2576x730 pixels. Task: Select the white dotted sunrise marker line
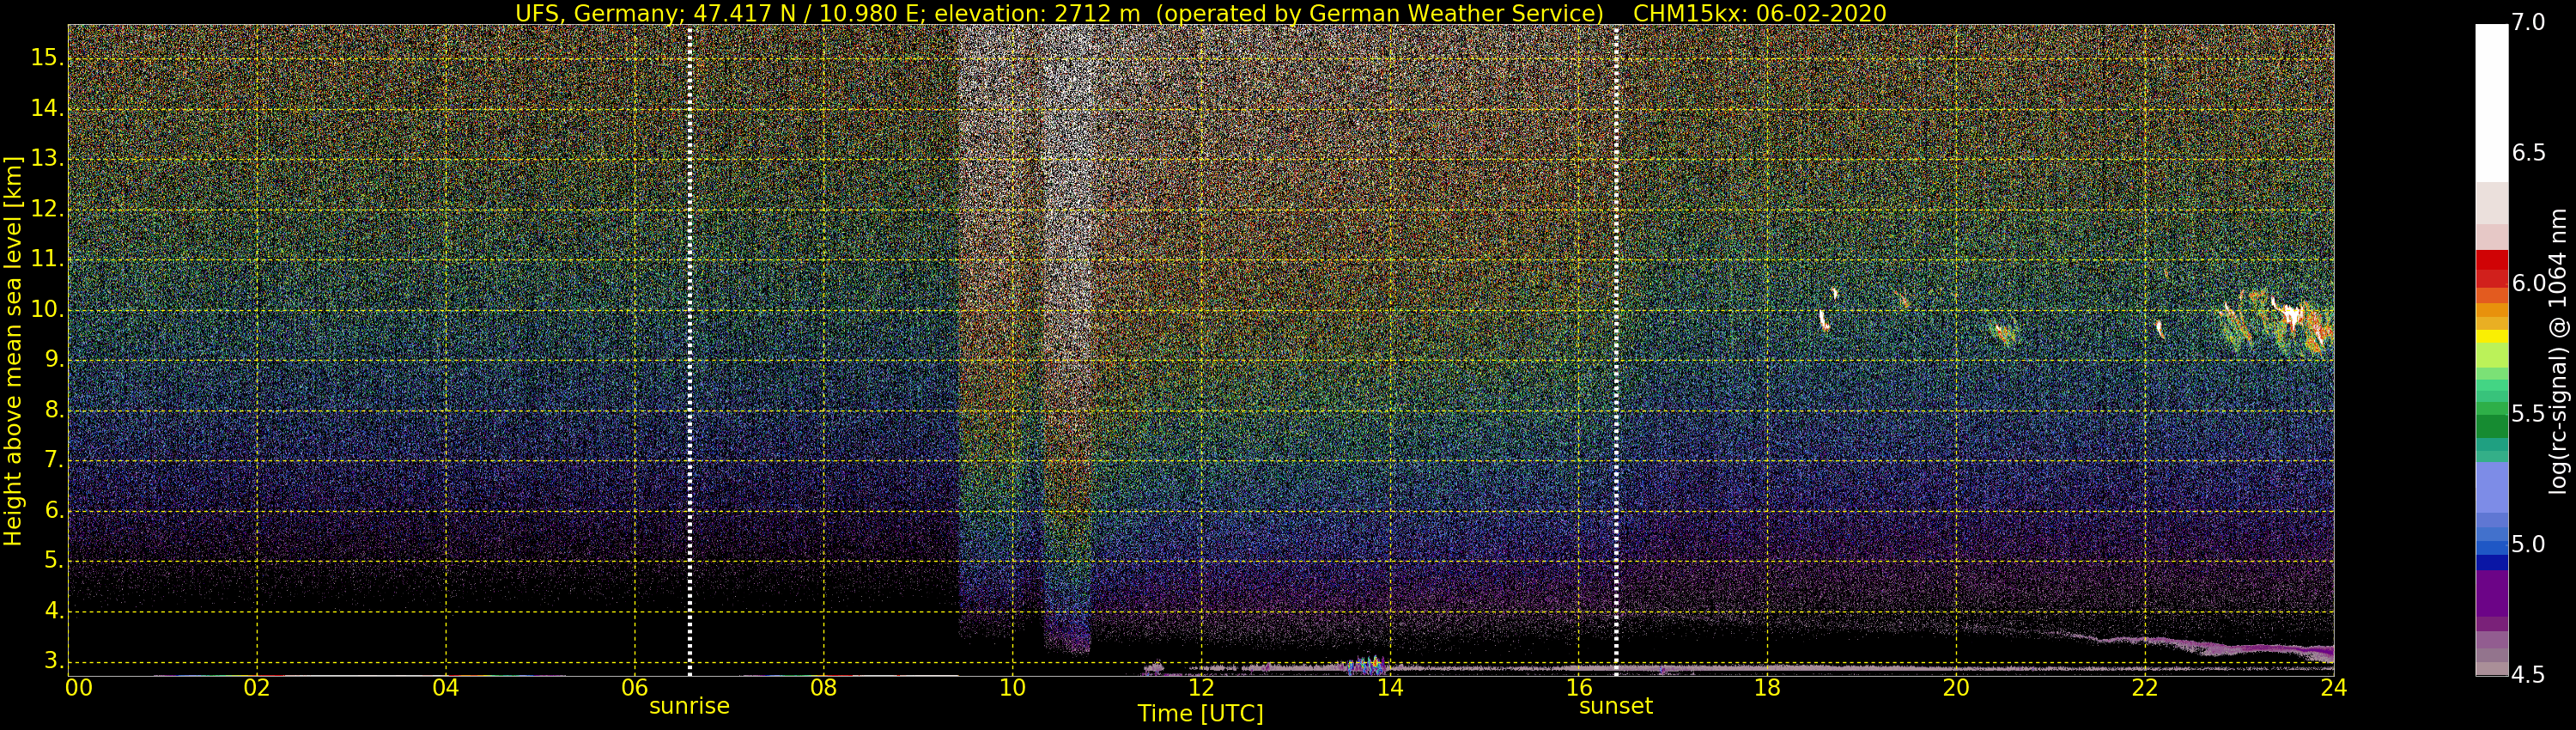pyautogui.click(x=690, y=350)
